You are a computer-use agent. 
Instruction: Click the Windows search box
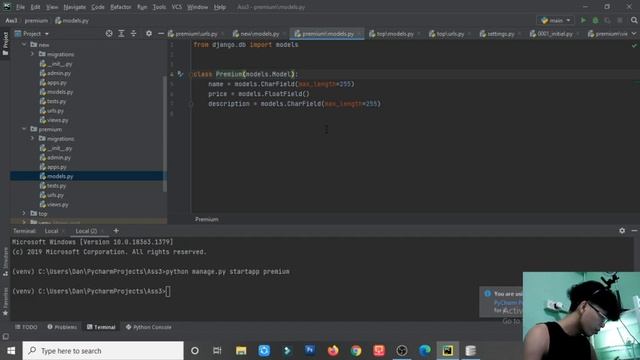tap(103, 351)
